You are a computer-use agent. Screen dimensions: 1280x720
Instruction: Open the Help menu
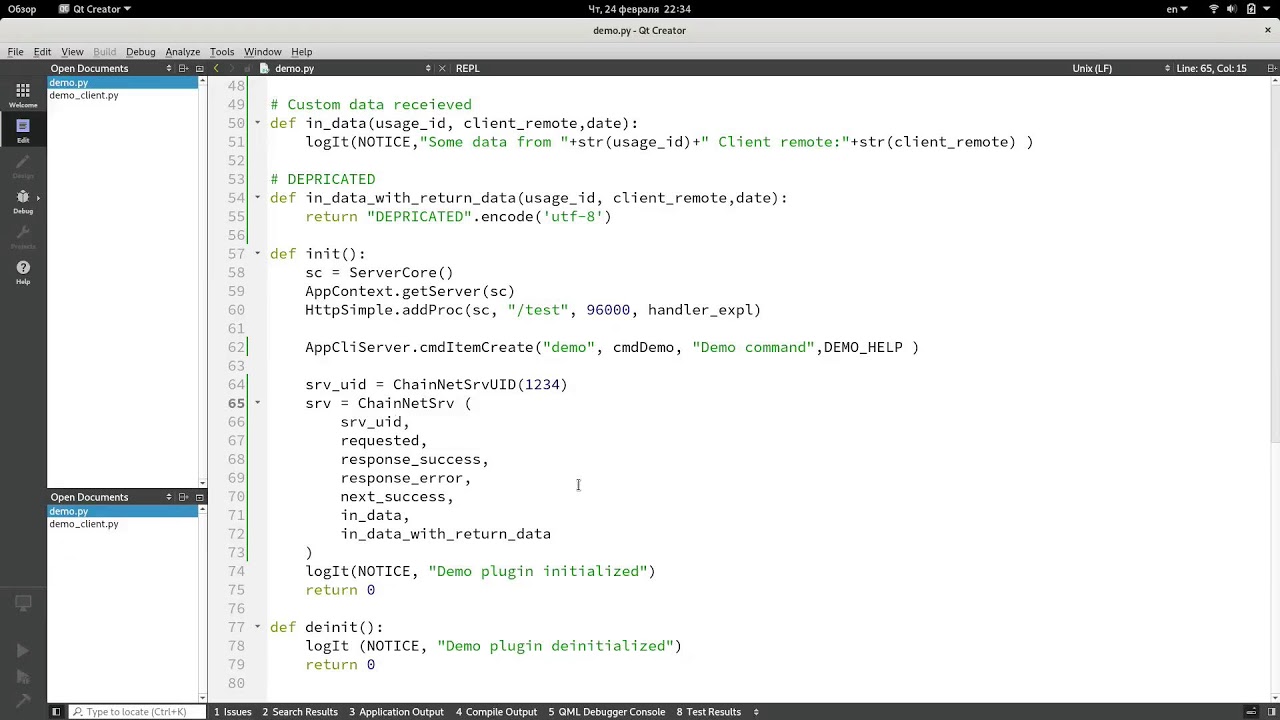pyautogui.click(x=301, y=52)
